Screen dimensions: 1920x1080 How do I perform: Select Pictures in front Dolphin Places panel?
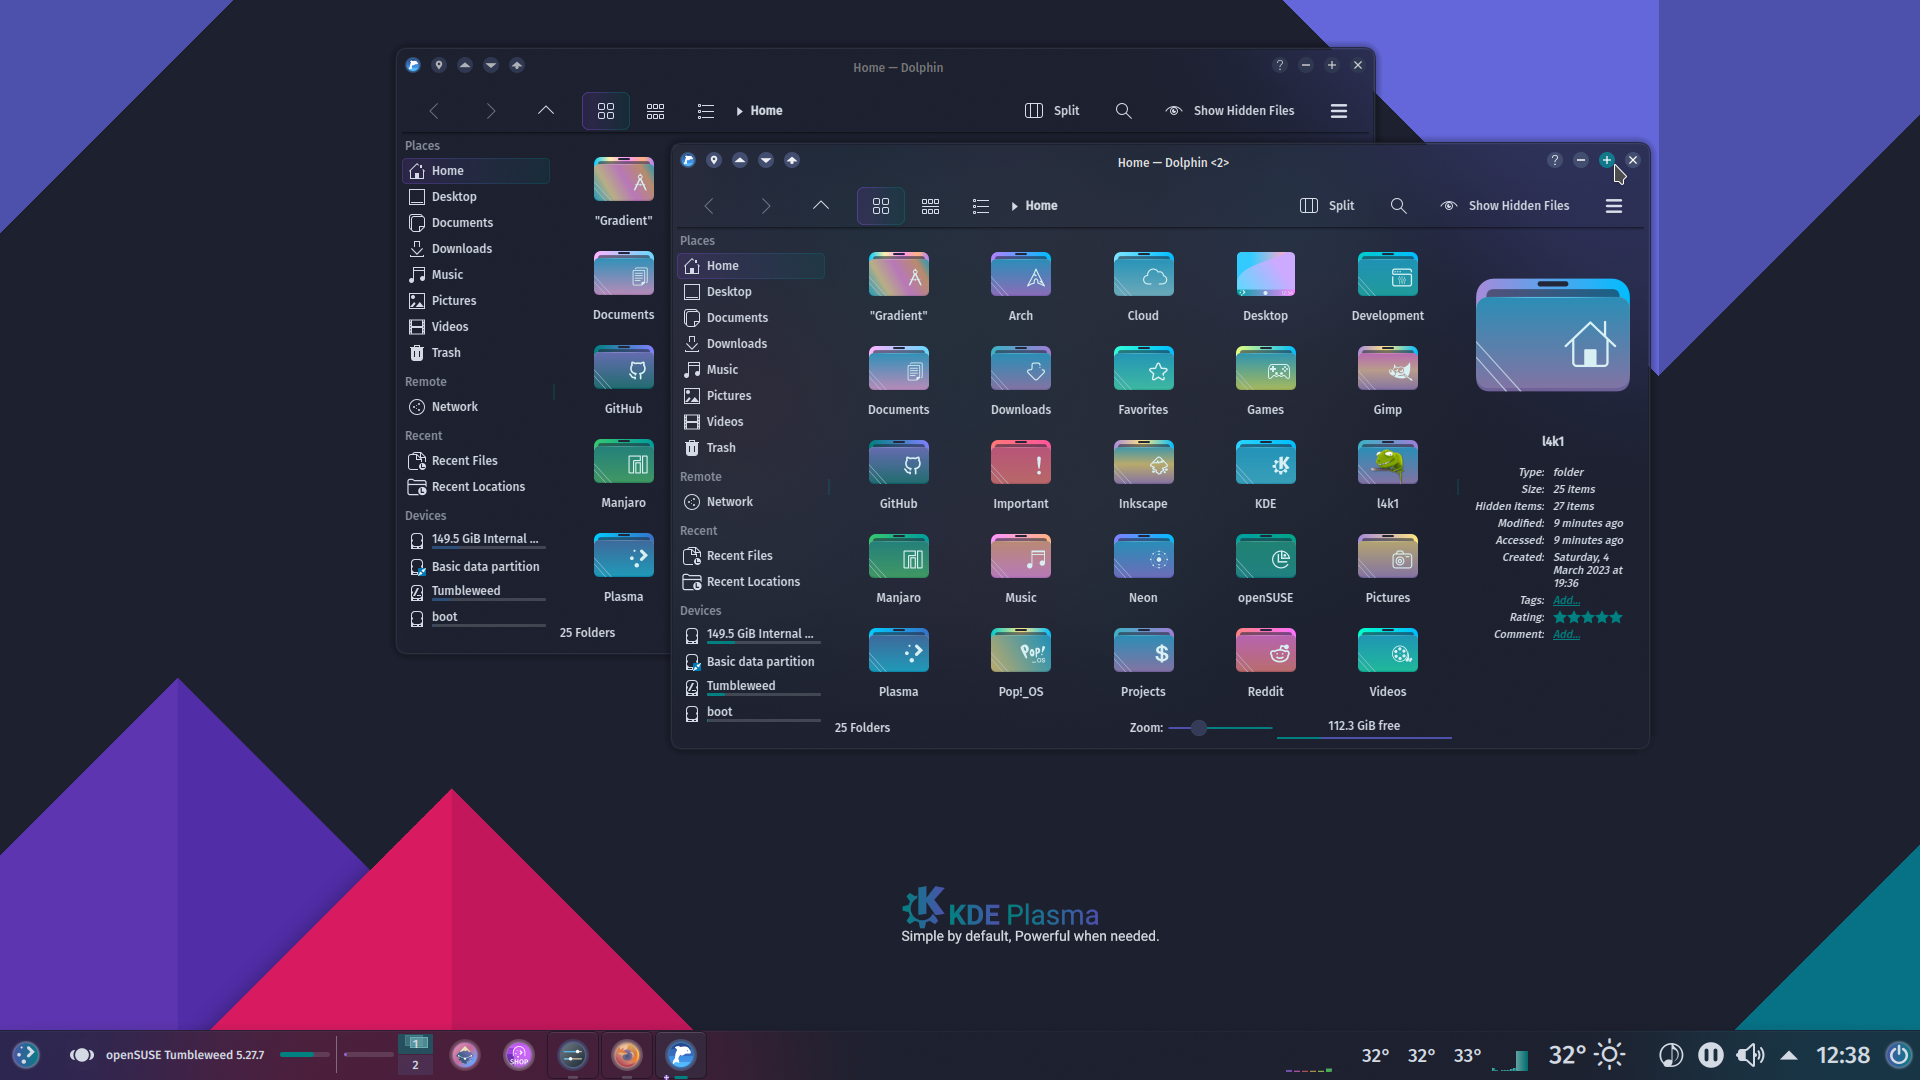pyautogui.click(x=751, y=396)
